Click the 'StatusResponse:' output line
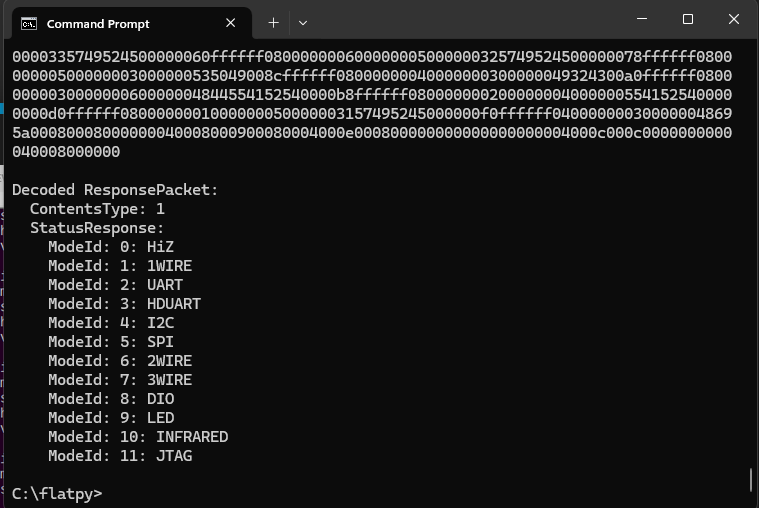Viewport: 759px width, 508px height. 97,228
